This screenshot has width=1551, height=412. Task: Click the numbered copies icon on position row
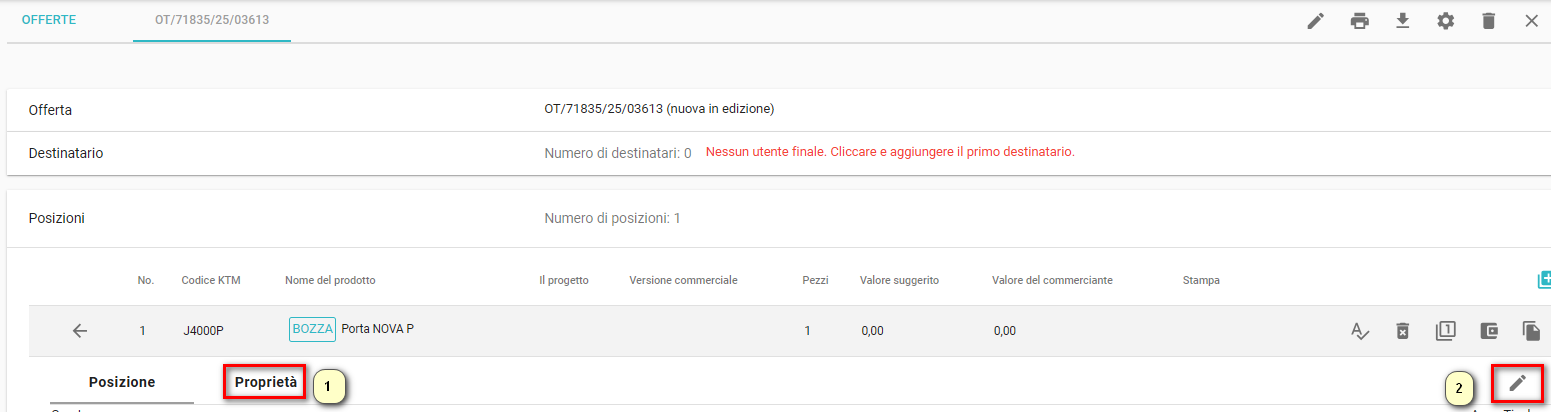[x=1445, y=331]
